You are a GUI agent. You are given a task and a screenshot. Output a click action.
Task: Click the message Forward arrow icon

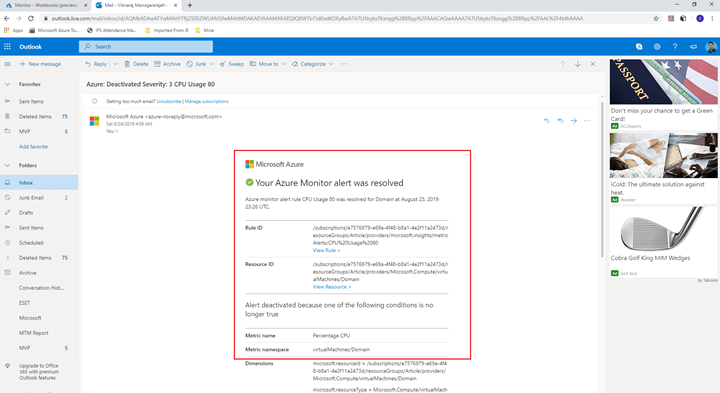(x=574, y=121)
